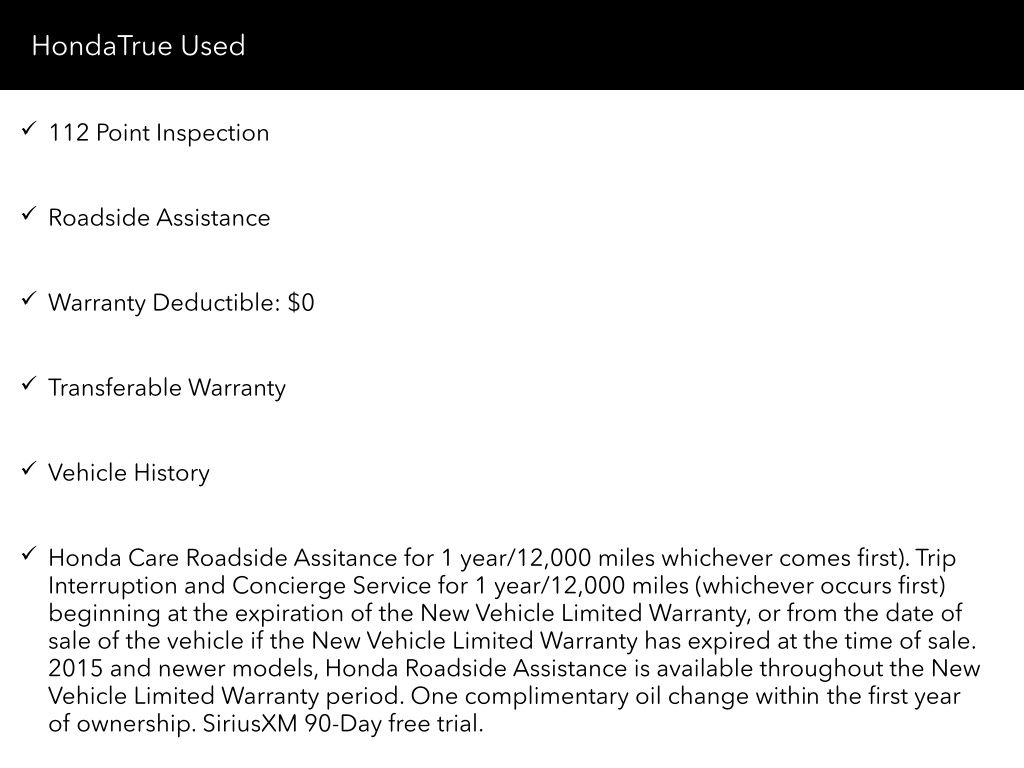The height and width of the screenshot is (768, 1024).
Task: Select the Transferable Warranty item text
Action: (167, 388)
